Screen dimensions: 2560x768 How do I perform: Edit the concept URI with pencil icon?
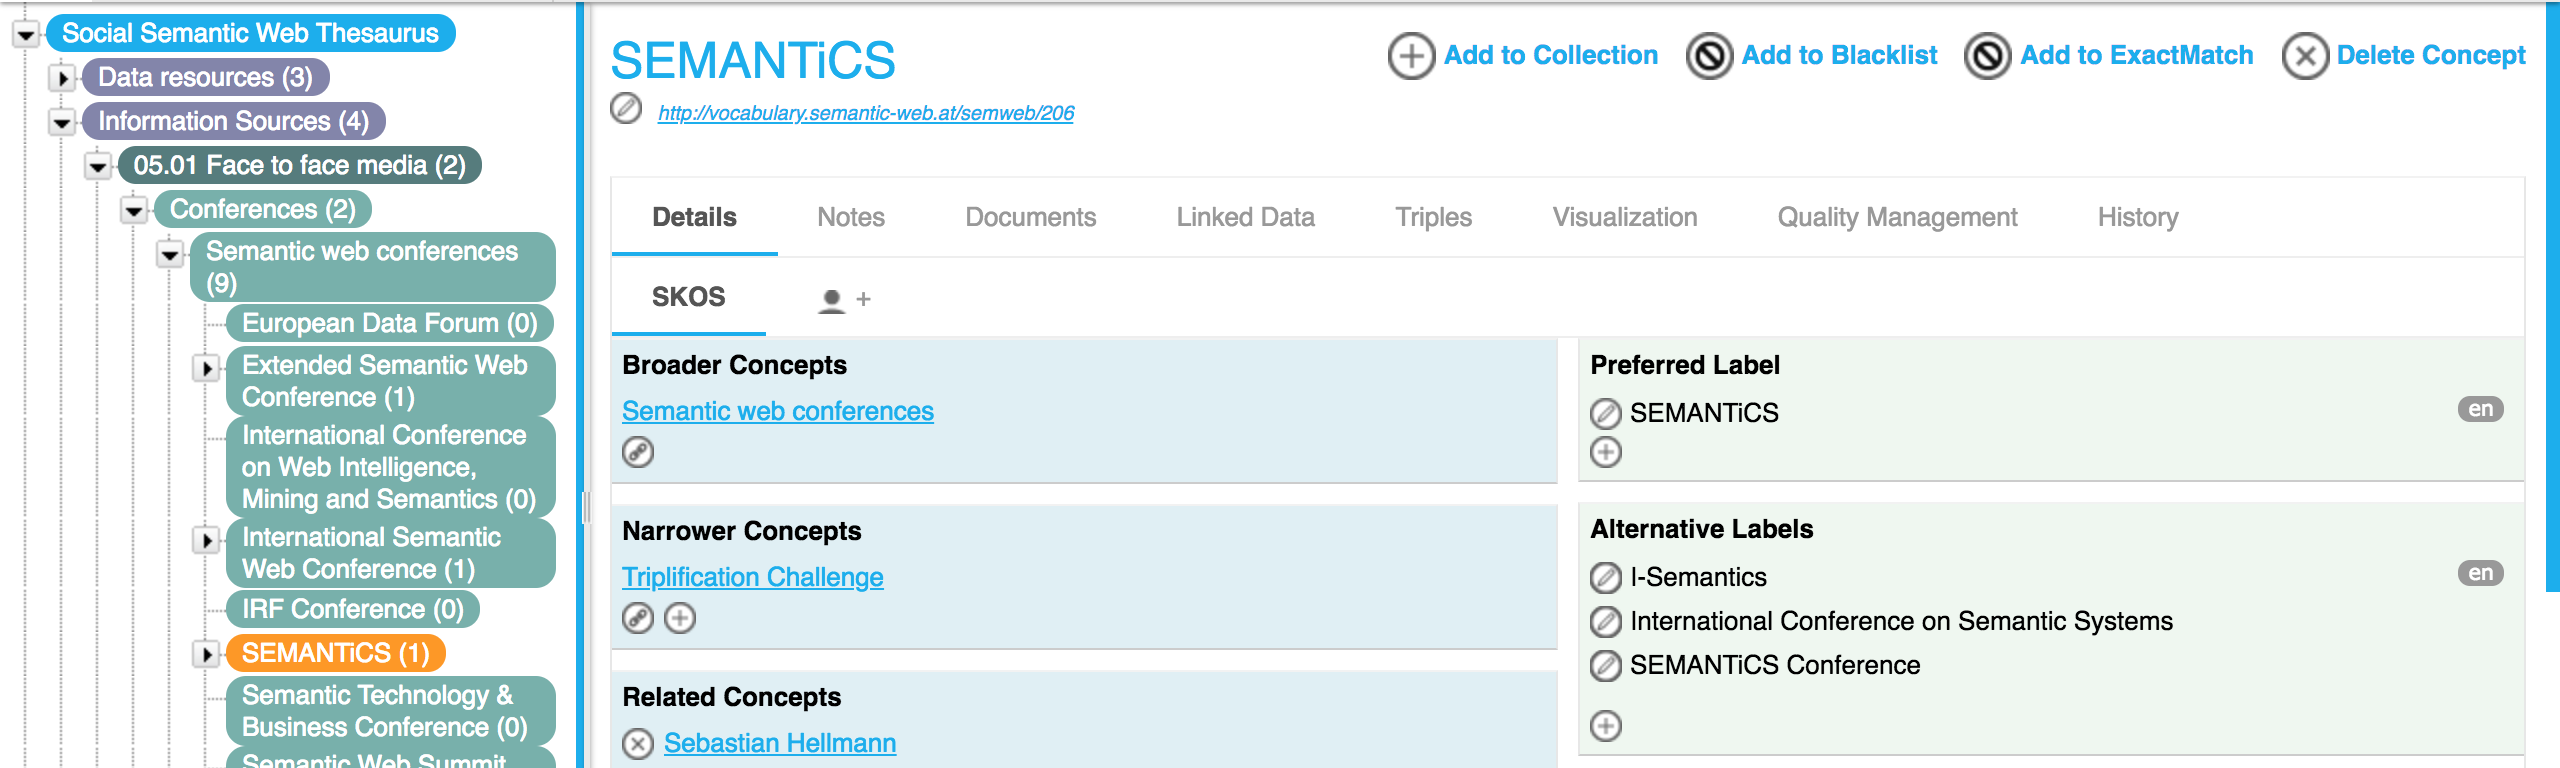click(627, 108)
